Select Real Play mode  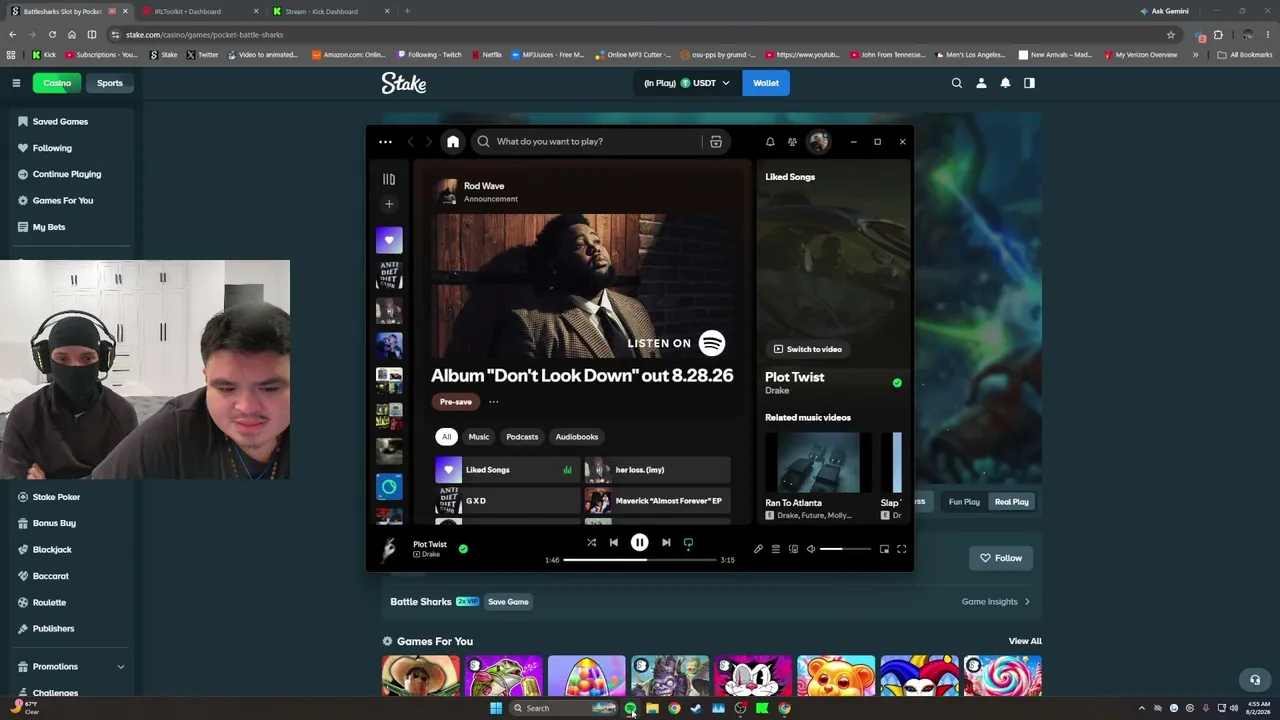[x=1011, y=502]
